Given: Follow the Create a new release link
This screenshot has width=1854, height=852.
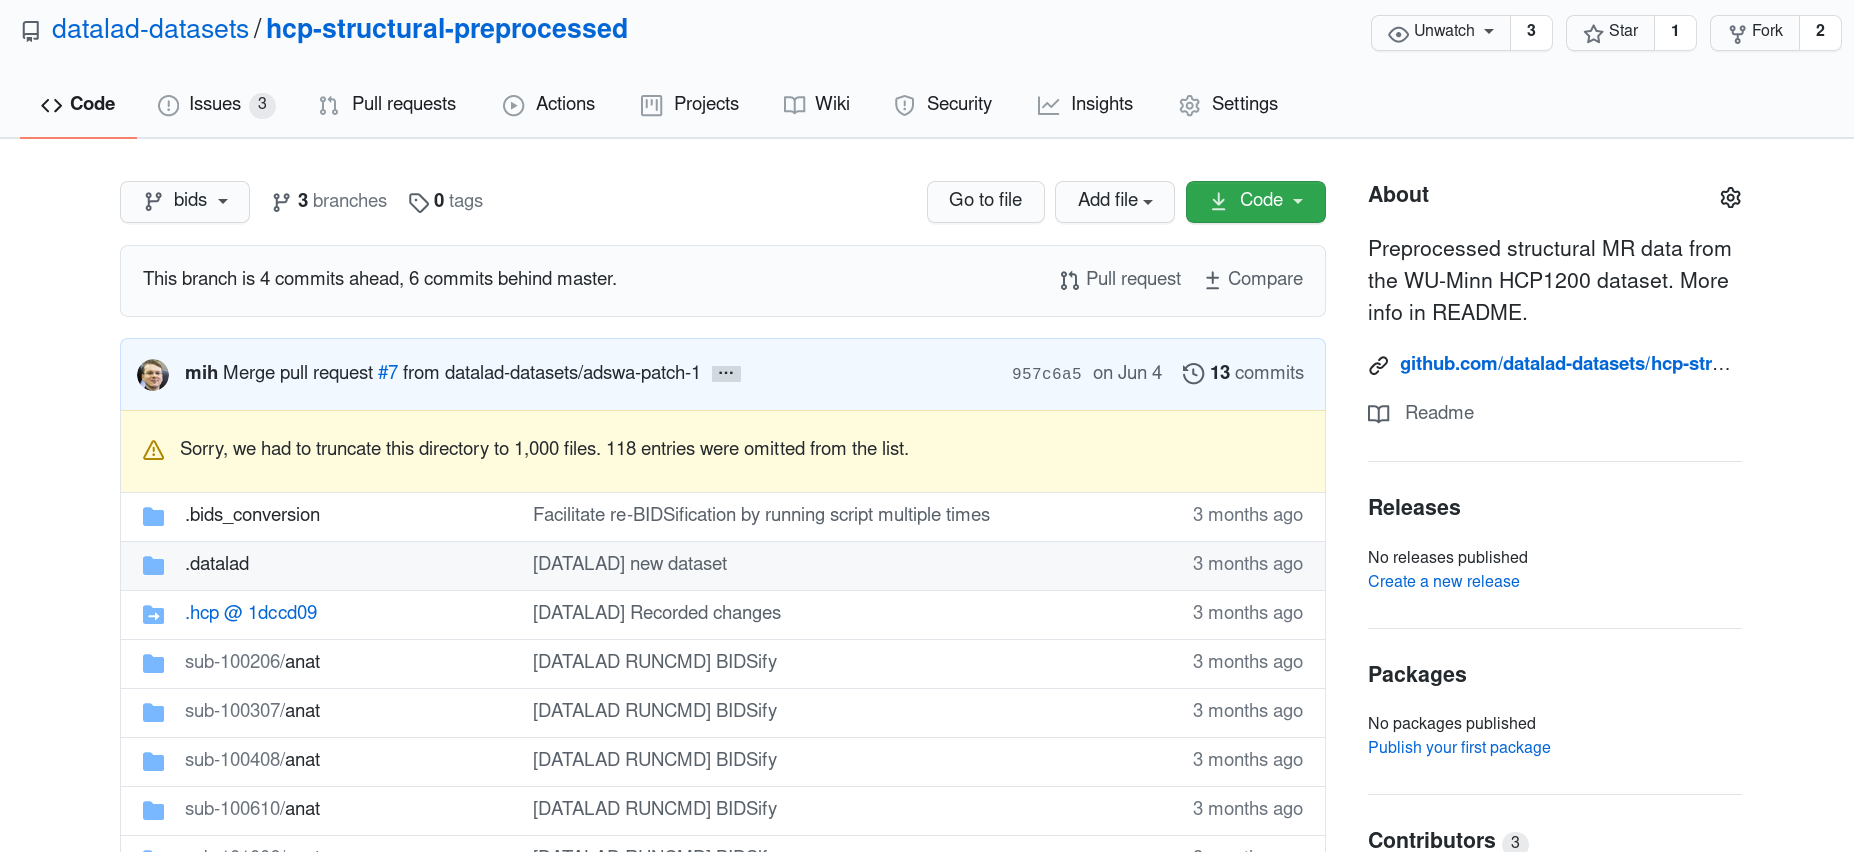Looking at the screenshot, I should click(1443, 582).
